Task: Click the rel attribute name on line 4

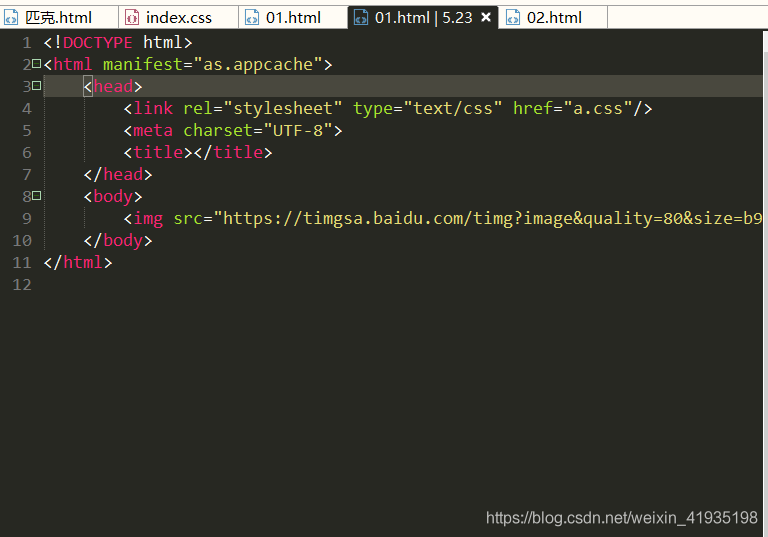Action: (198, 108)
